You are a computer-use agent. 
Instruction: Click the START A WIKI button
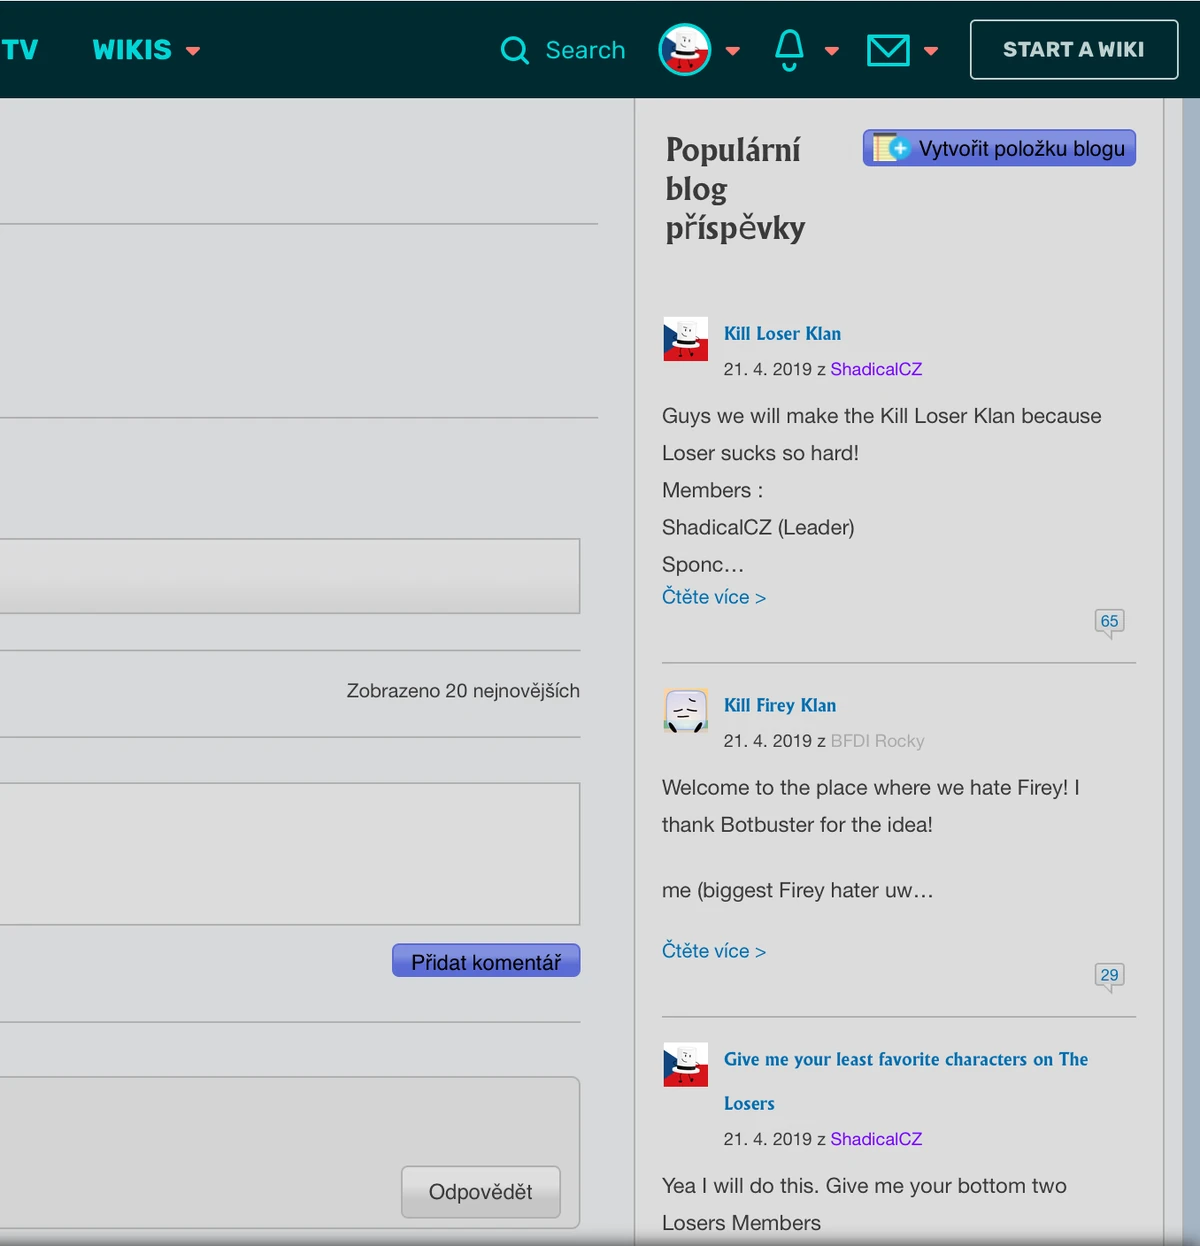[1073, 50]
